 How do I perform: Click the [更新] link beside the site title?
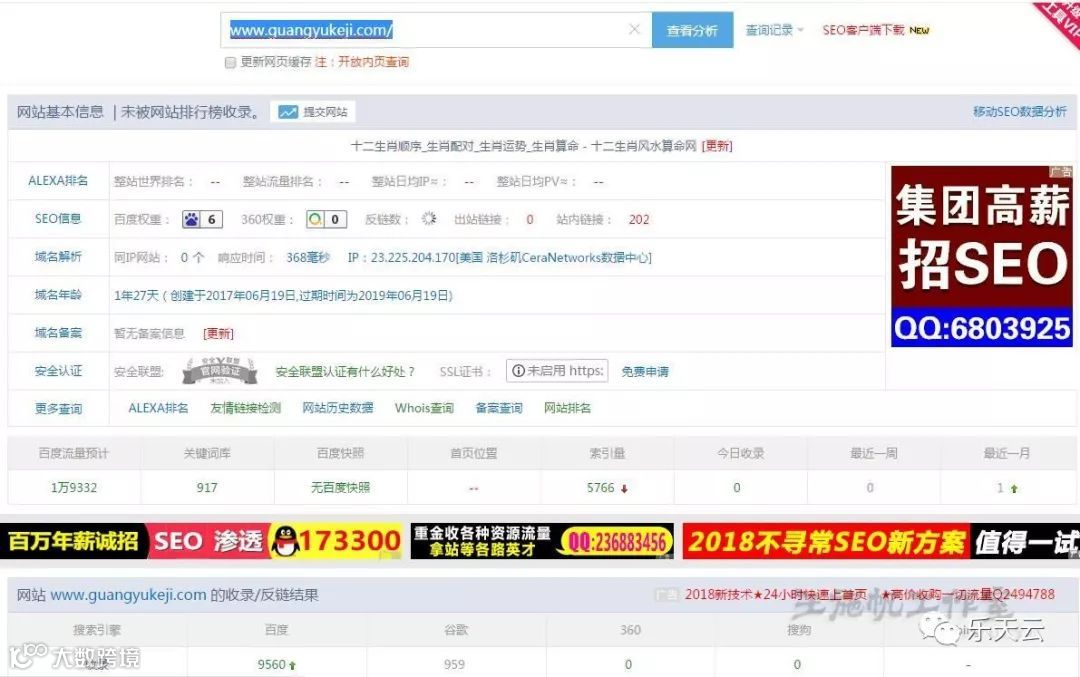[717, 146]
